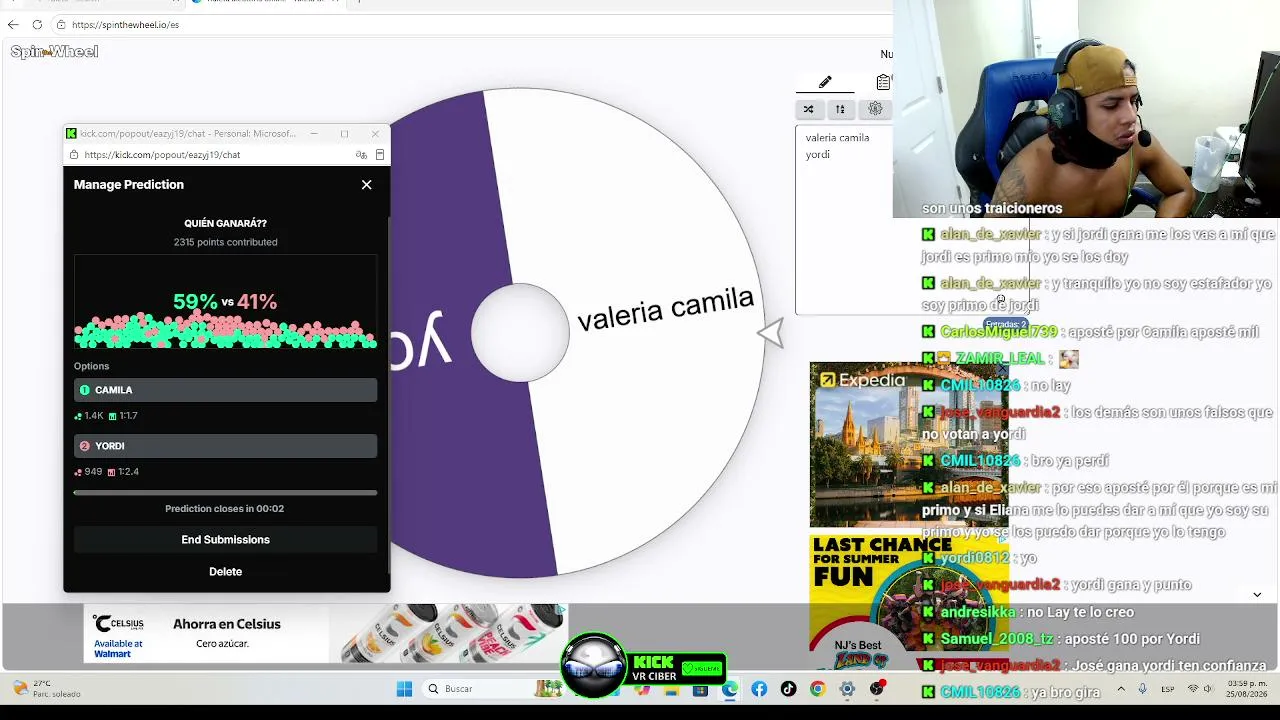1280x720 pixels.
Task: Click the lock icon in popout address bar
Action: click(73, 155)
